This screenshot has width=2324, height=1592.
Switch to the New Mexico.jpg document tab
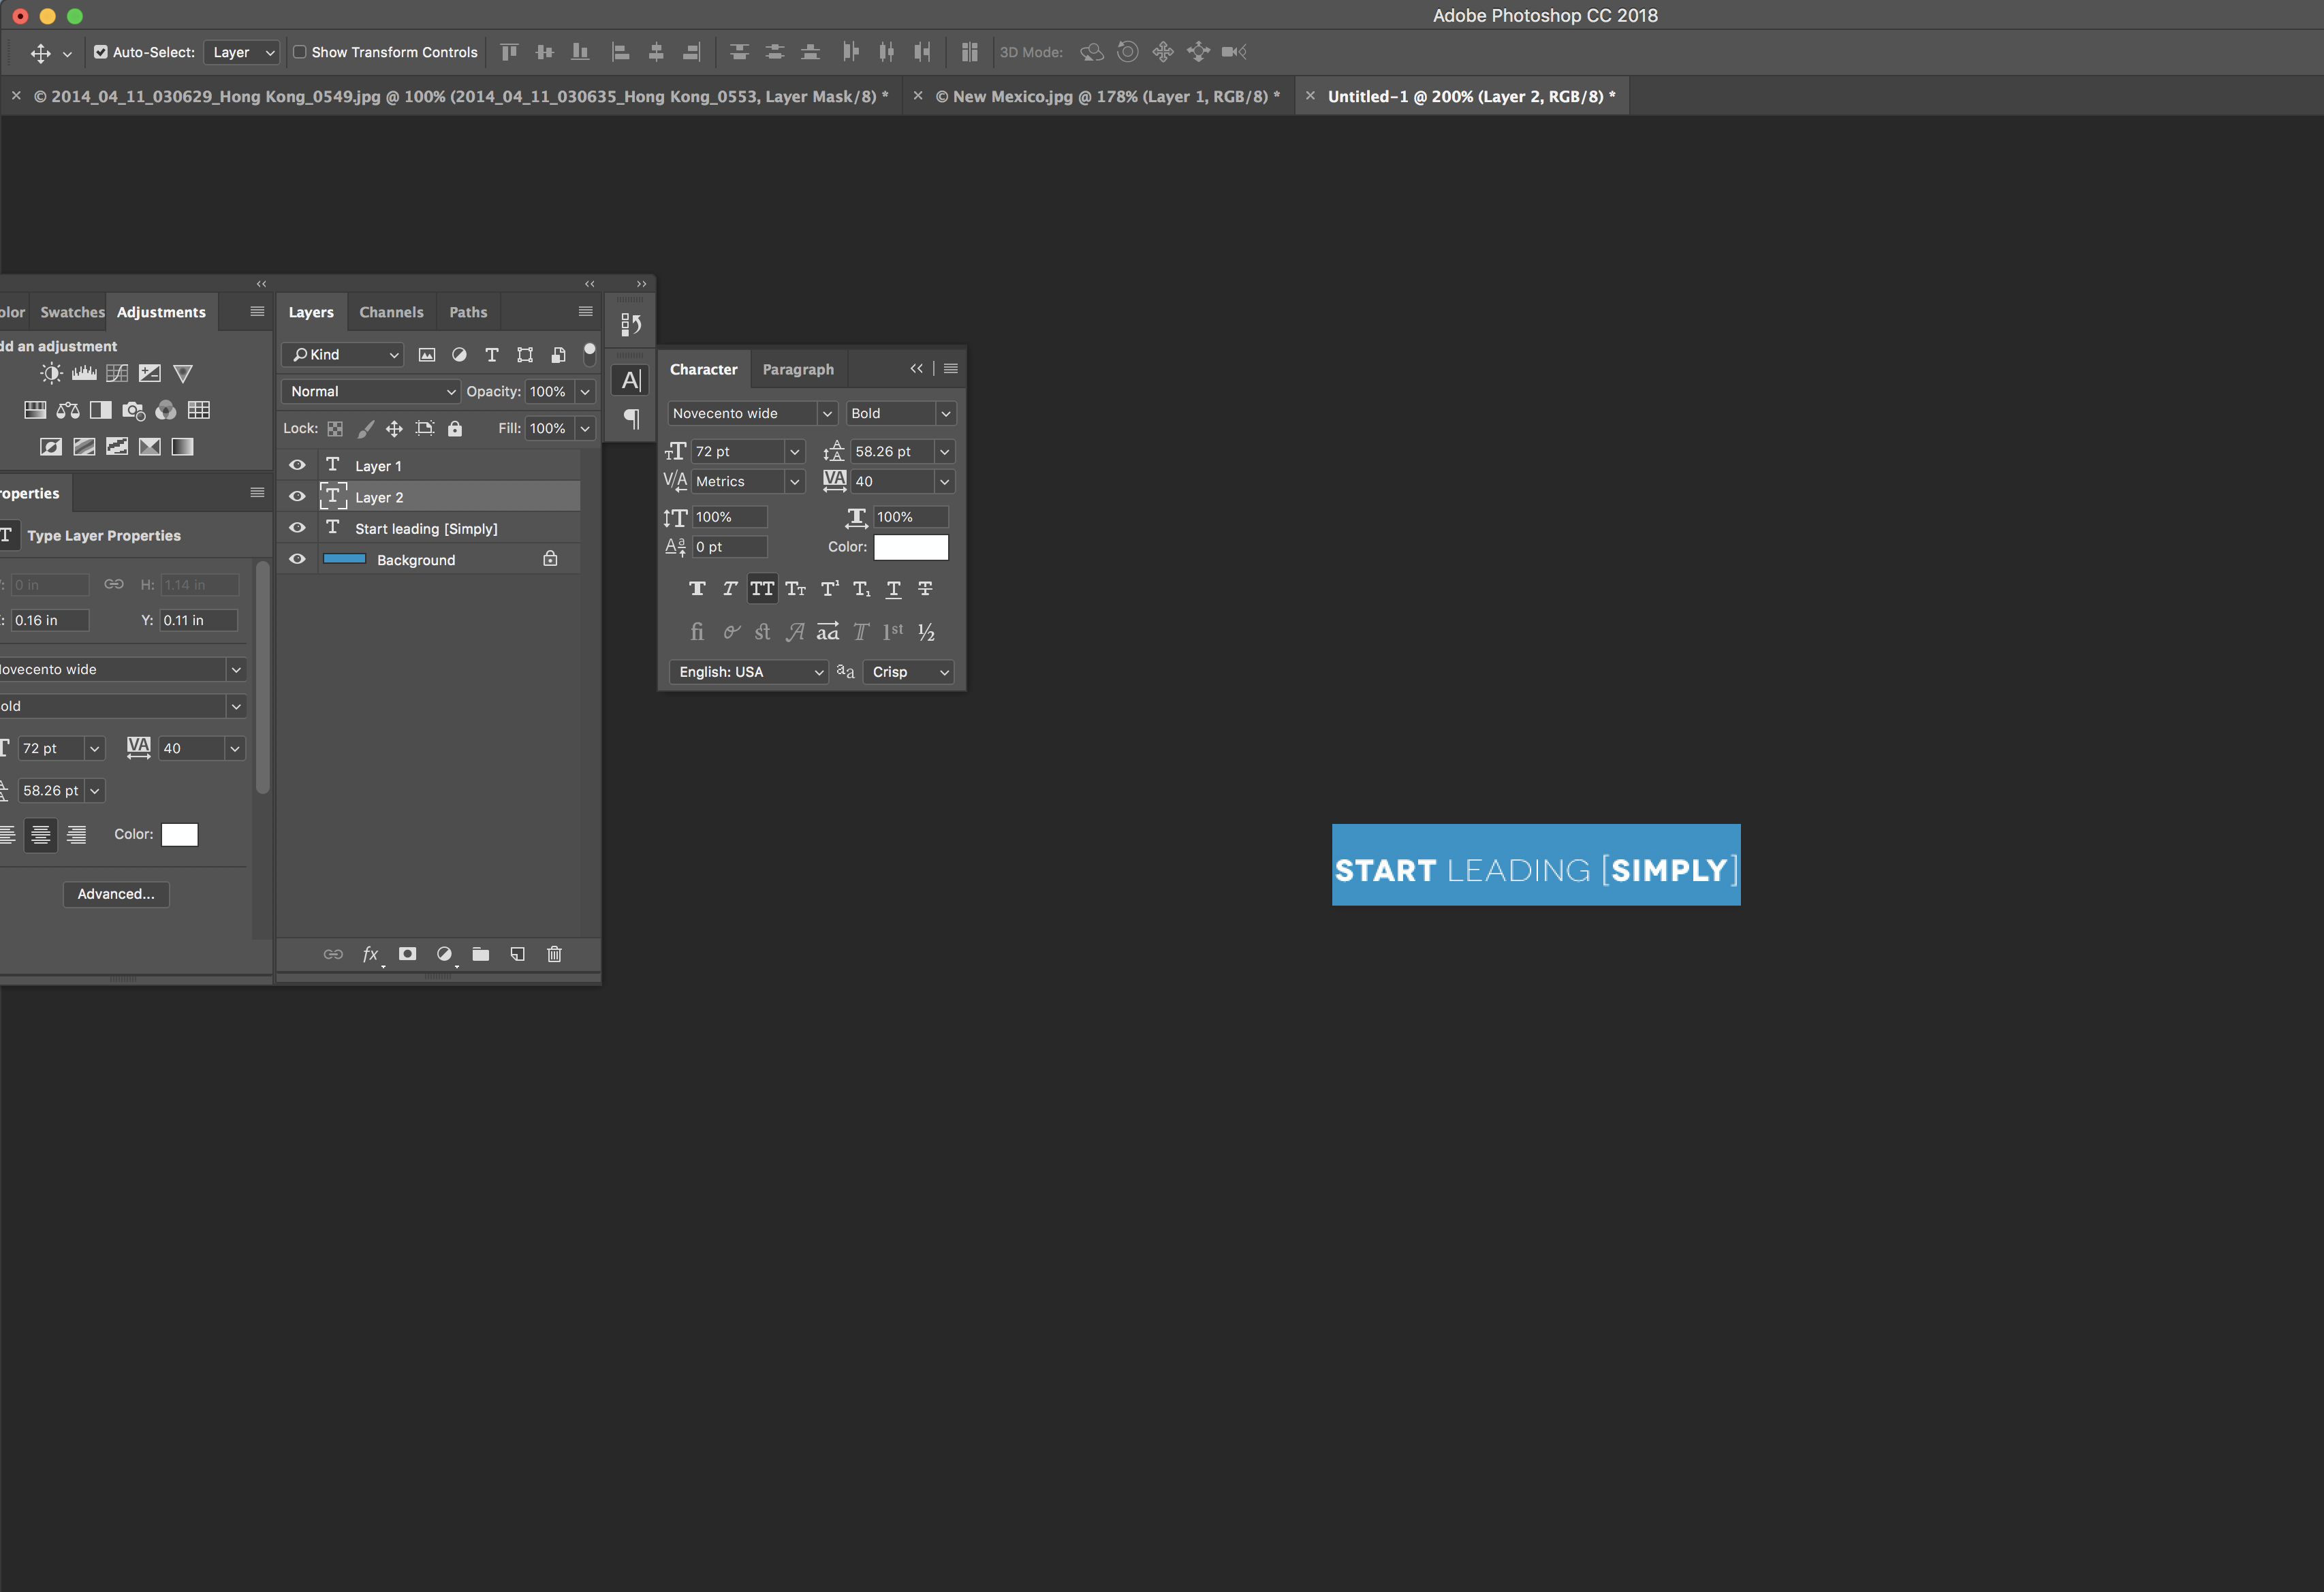1107,97
